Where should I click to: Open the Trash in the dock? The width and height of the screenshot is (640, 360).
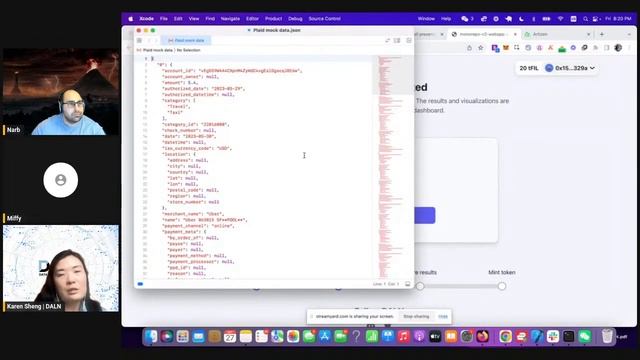[607, 336]
